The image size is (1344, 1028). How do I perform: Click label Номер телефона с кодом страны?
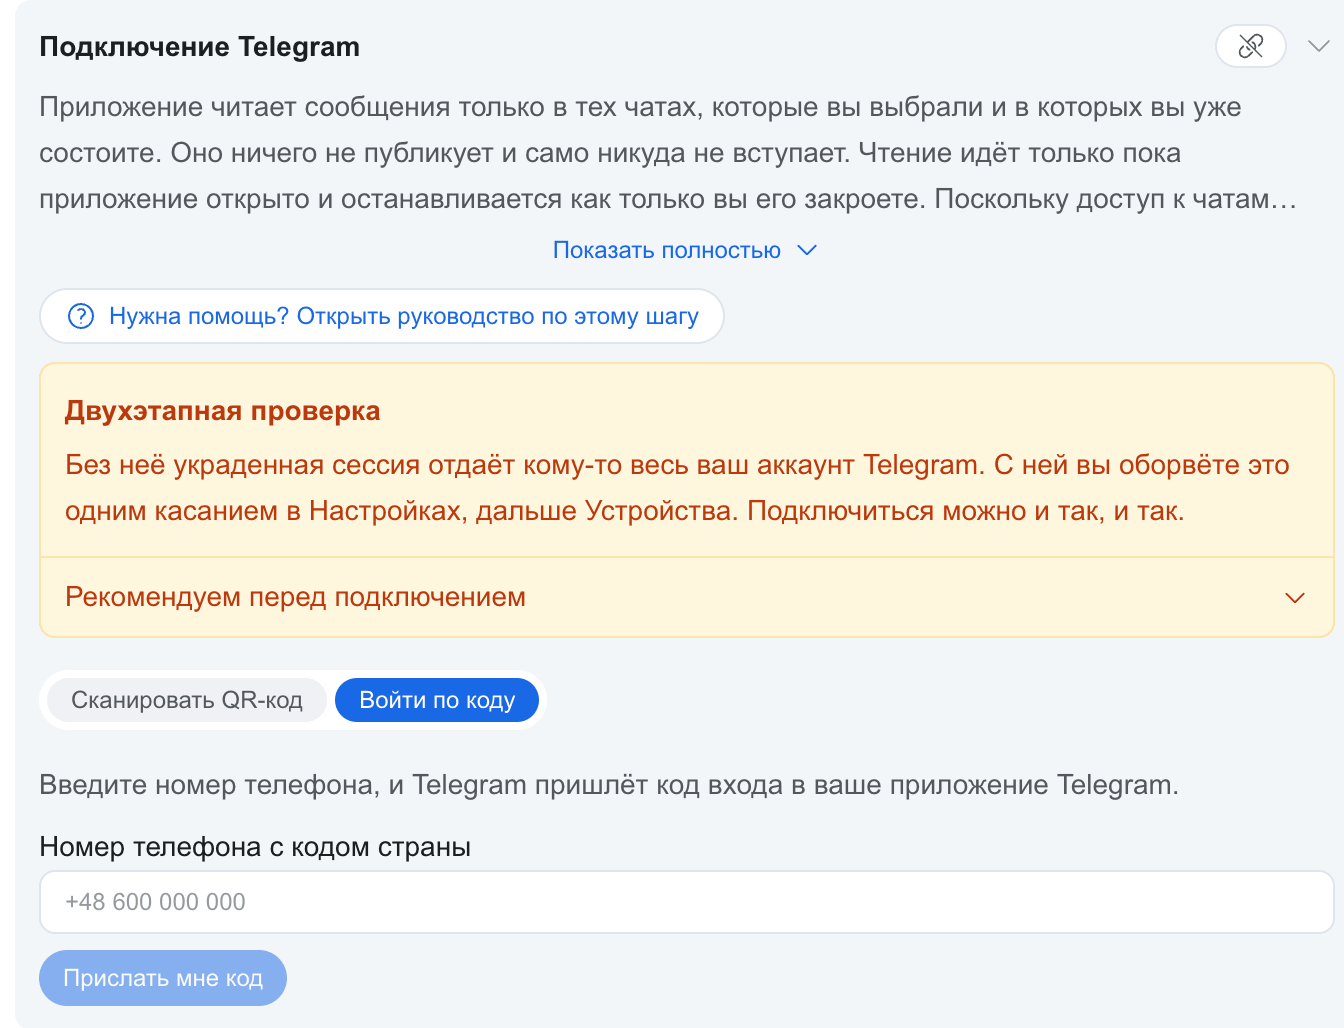tap(255, 847)
